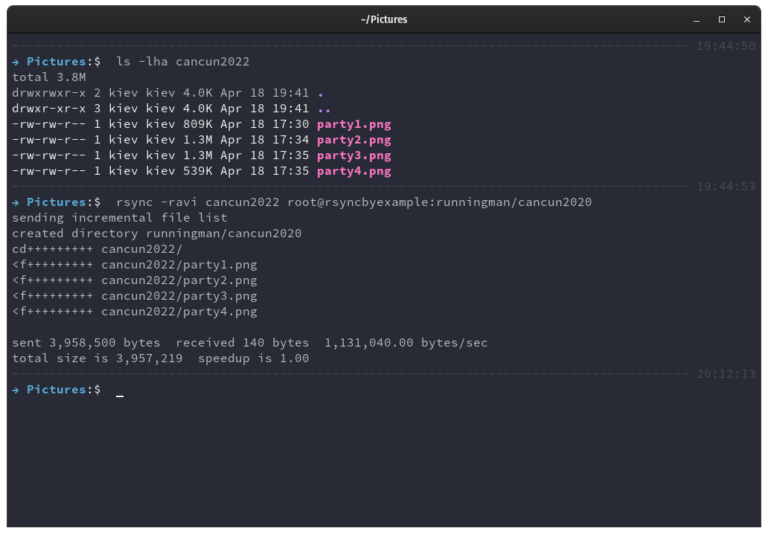Close the terminal window
This screenshot has width=768, height=534.
point(746,20)
